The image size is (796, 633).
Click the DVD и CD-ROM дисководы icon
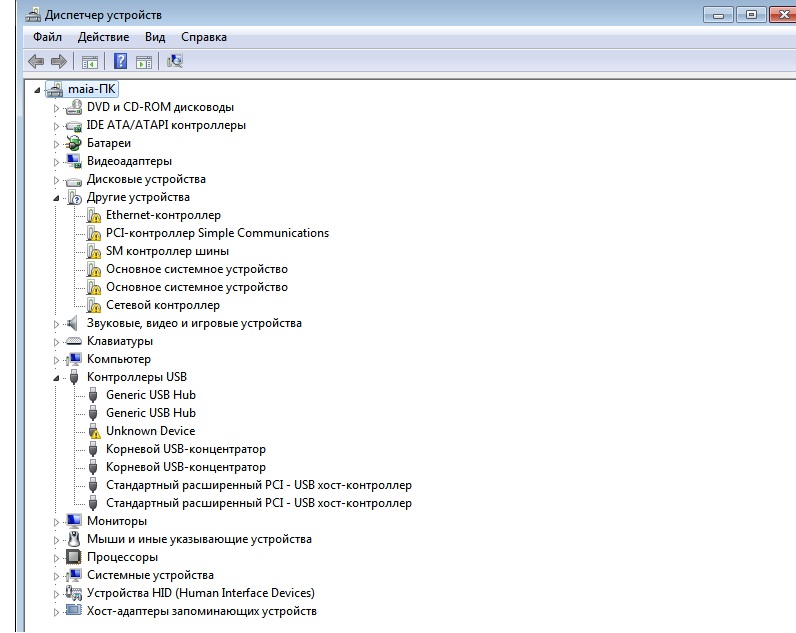(74, 107)
